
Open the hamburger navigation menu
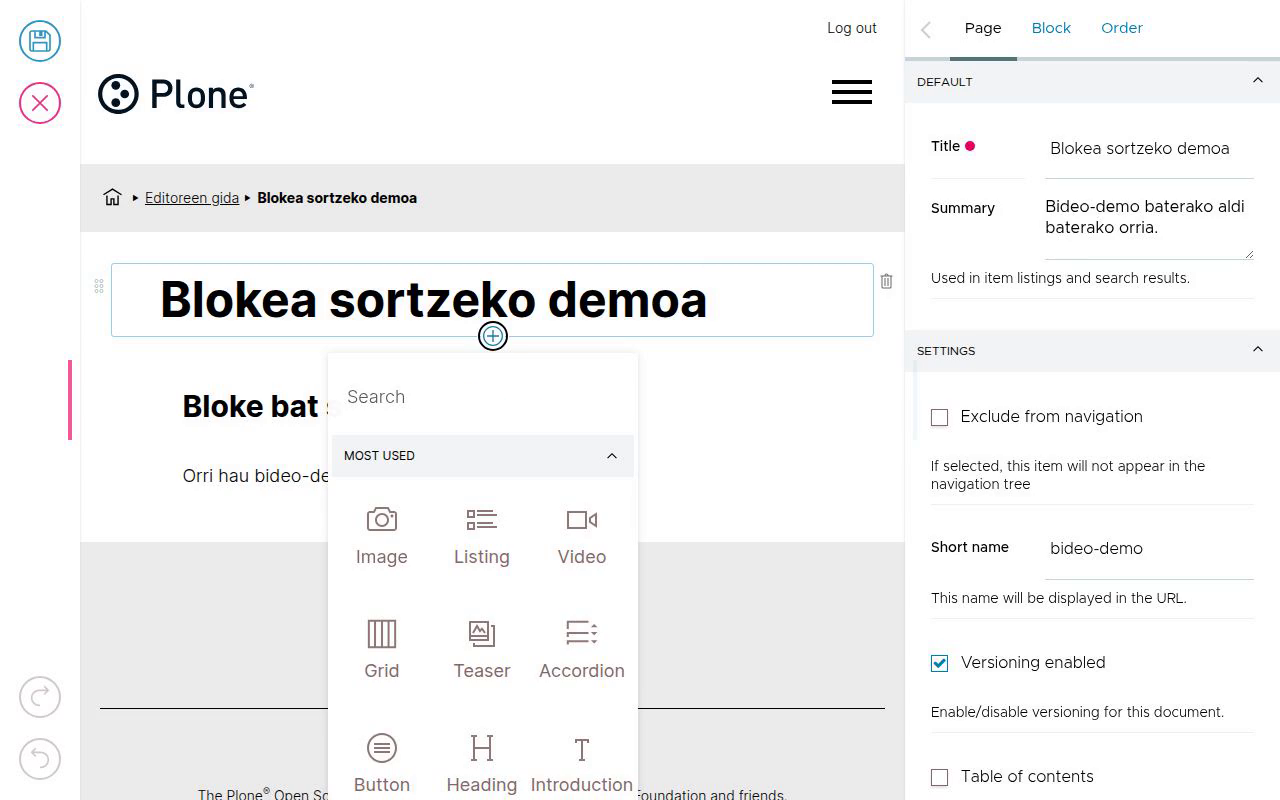tap(852, 93)
